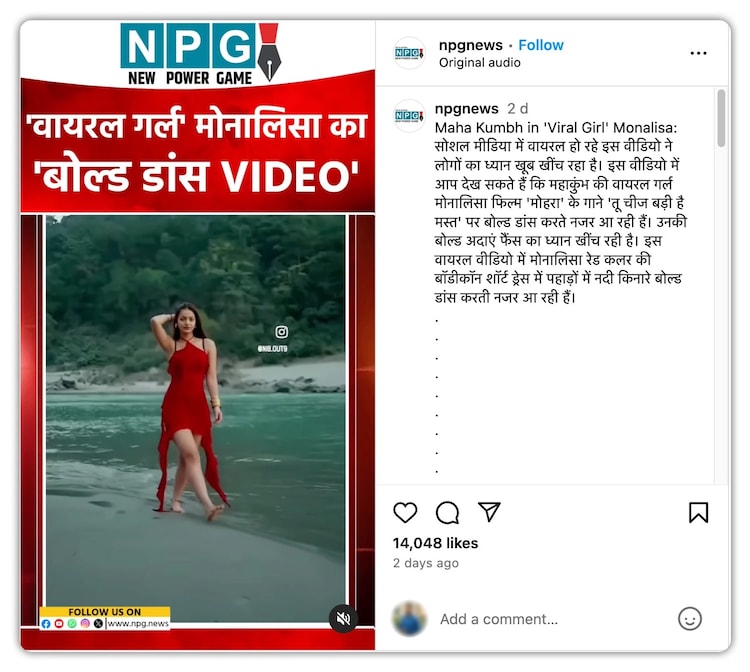Click the npgnews header profile avatar

pyautogui.click(x=409, y=53)
